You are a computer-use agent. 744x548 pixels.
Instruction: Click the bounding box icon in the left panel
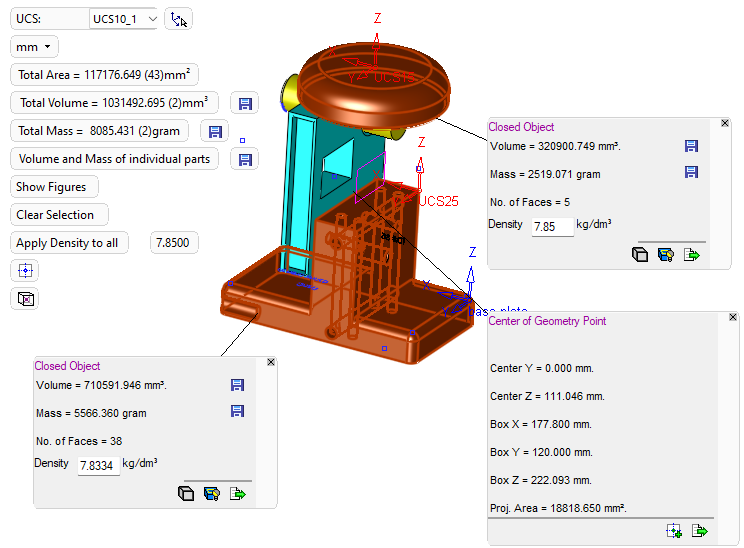click(x=25, y=299)
